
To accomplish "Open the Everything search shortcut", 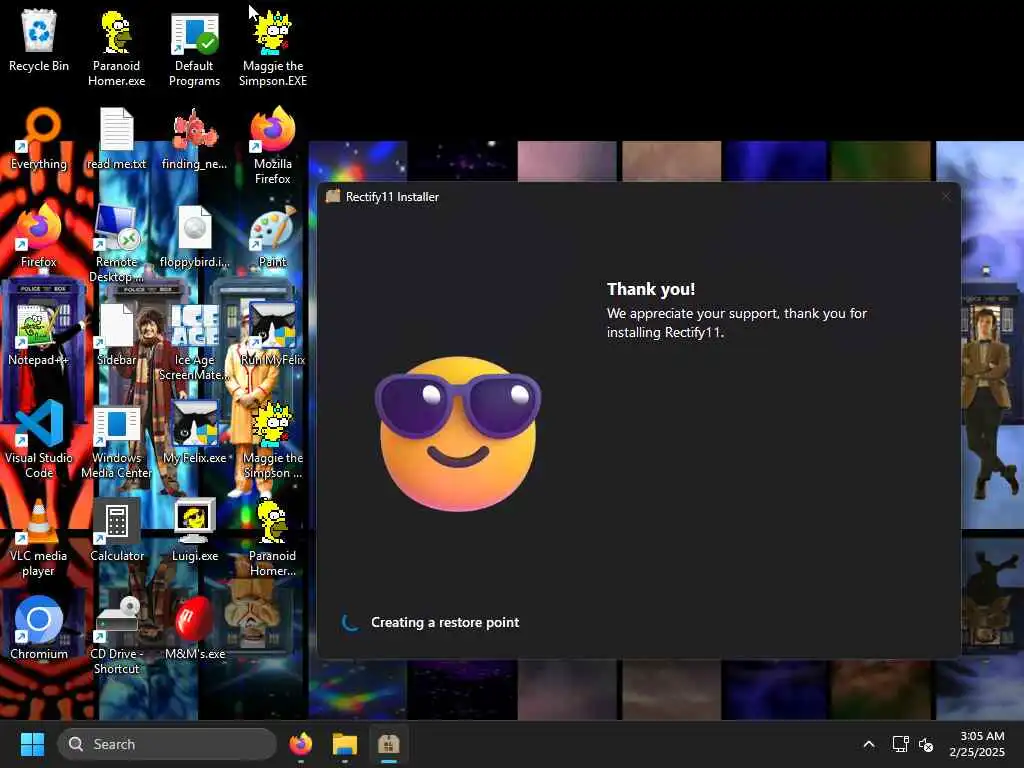I will [39, 139].
